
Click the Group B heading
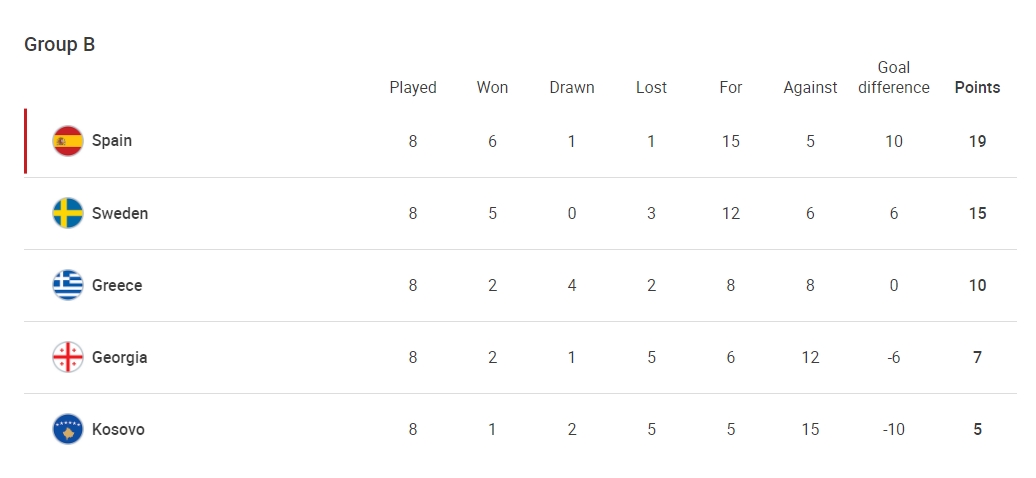[59, 44]
